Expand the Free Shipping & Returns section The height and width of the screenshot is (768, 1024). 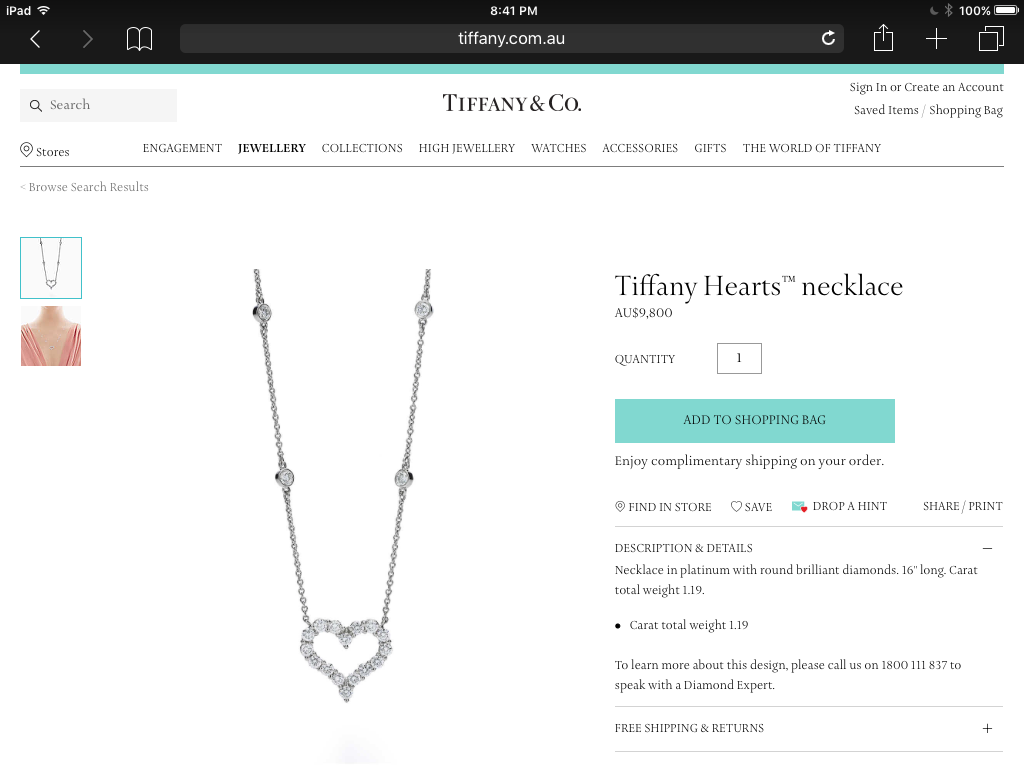pyautogui.click(x=987, y=728)
